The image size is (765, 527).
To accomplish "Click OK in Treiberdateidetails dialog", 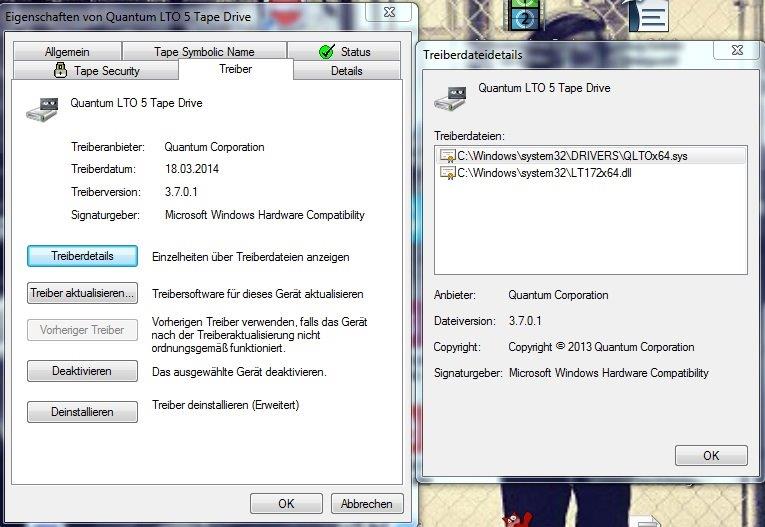I will (711, 455).
